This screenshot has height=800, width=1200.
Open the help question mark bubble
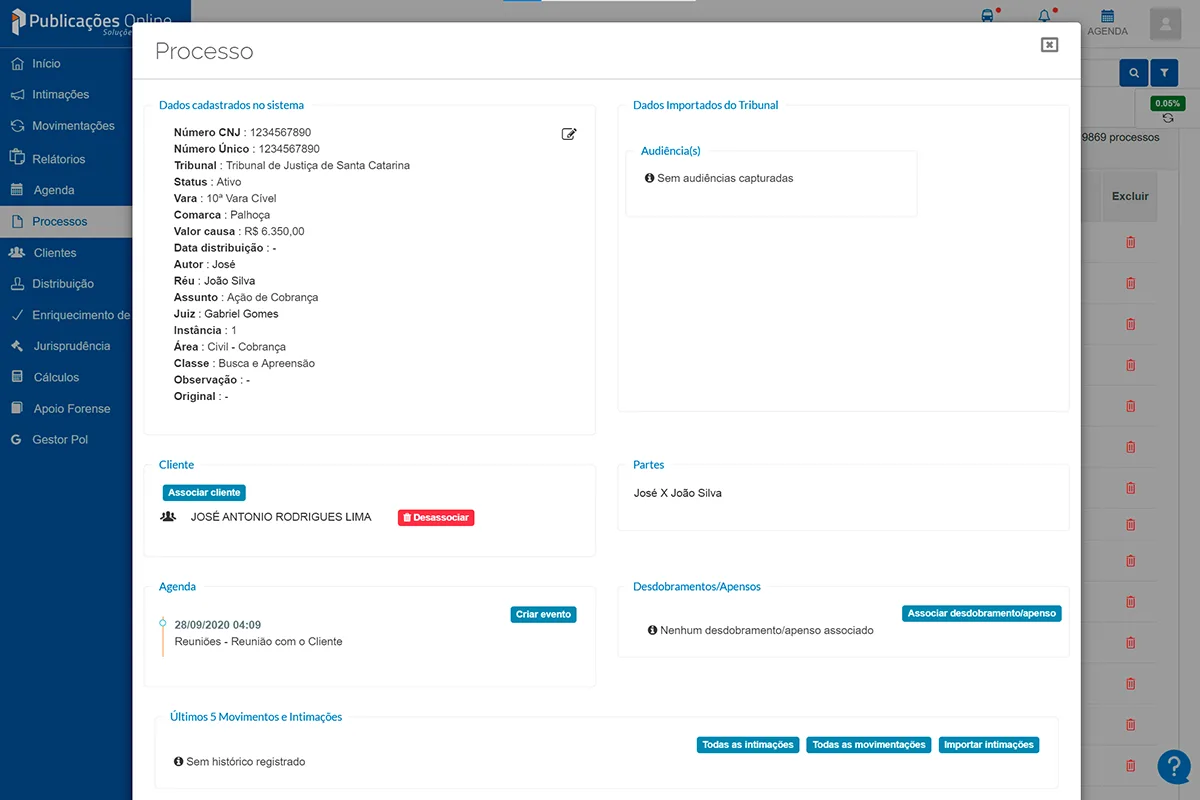pyautogui.click(x=1174, y=766)
